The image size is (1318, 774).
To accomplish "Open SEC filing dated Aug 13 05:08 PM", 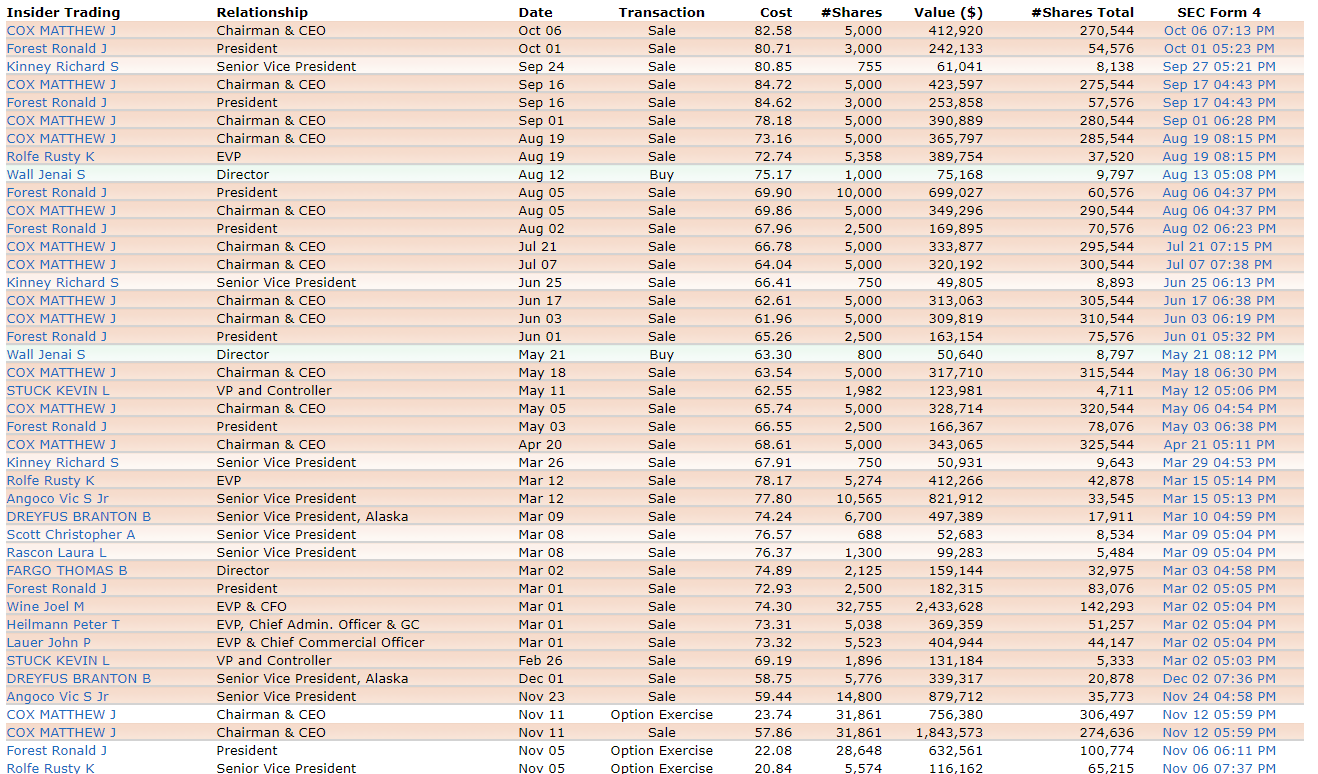I will tap(1218, 175).
